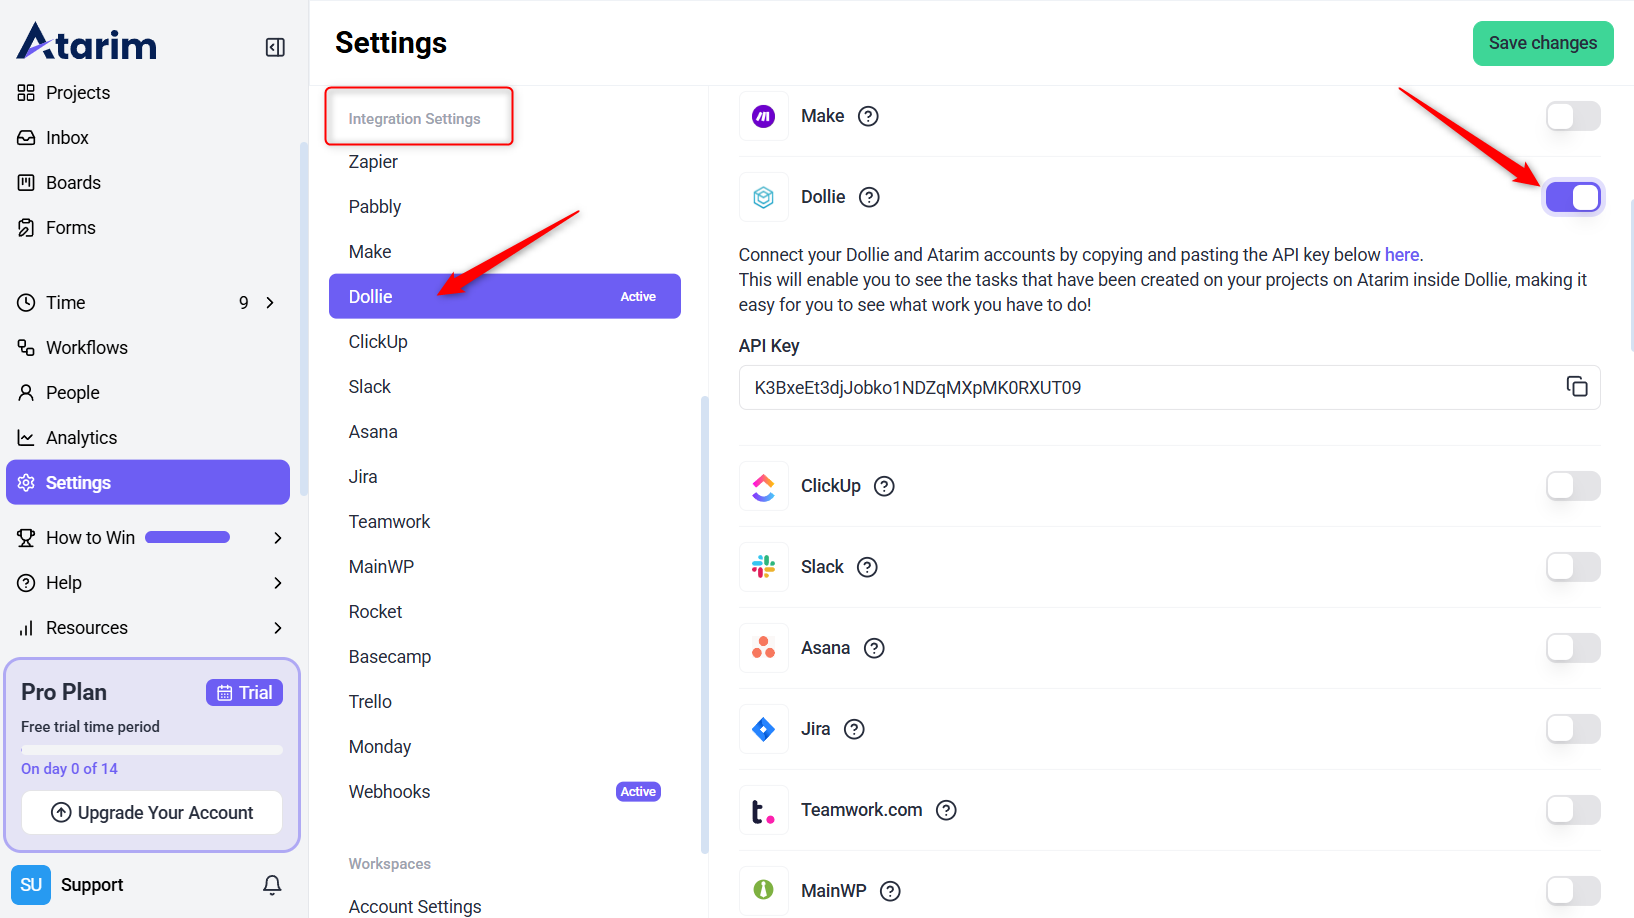Follow the 'here' link for Dollie
1634x918 pixels.
[1401, 255]
